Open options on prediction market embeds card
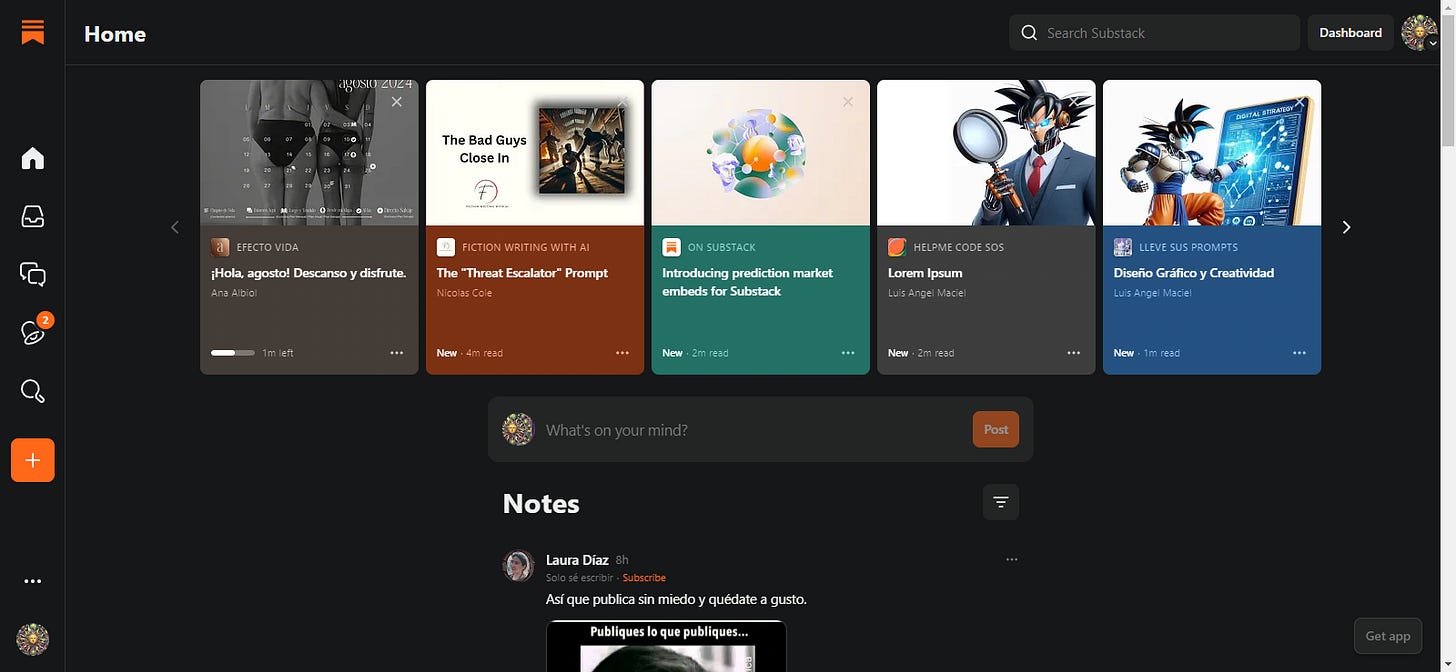Screen dimensions: 1456x672 pyautogui.click(x=848, y=353)
